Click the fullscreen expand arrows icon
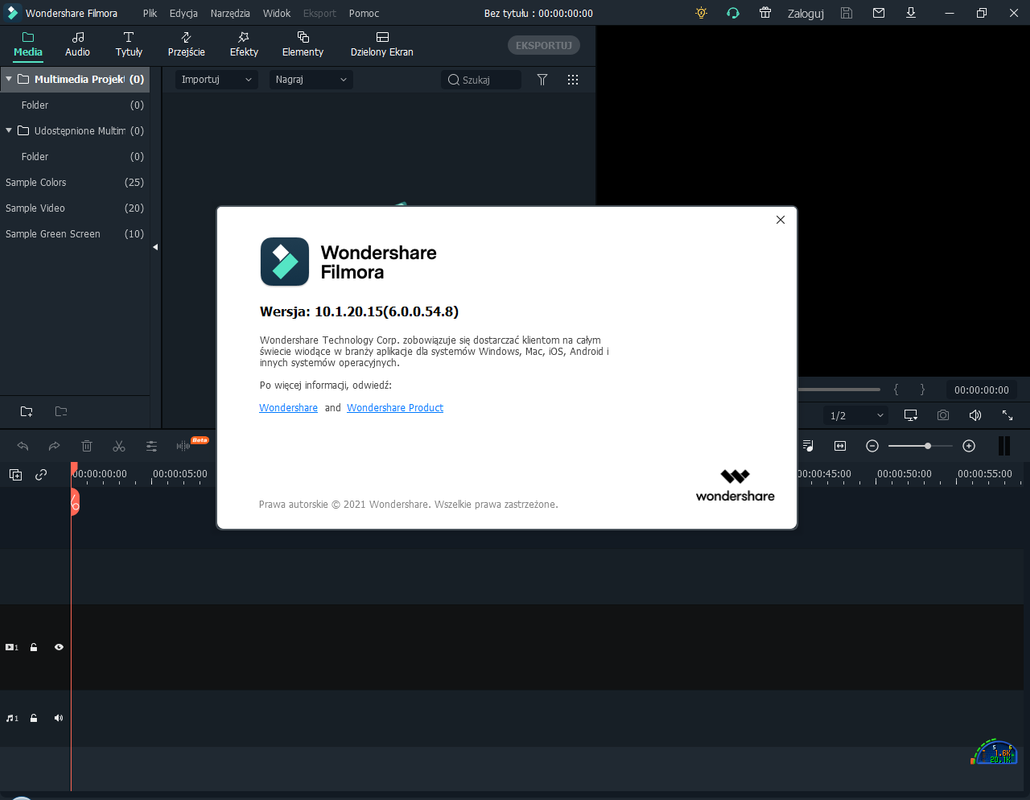This screenshot has width=1030, height=800. [x=1007, y=415]
